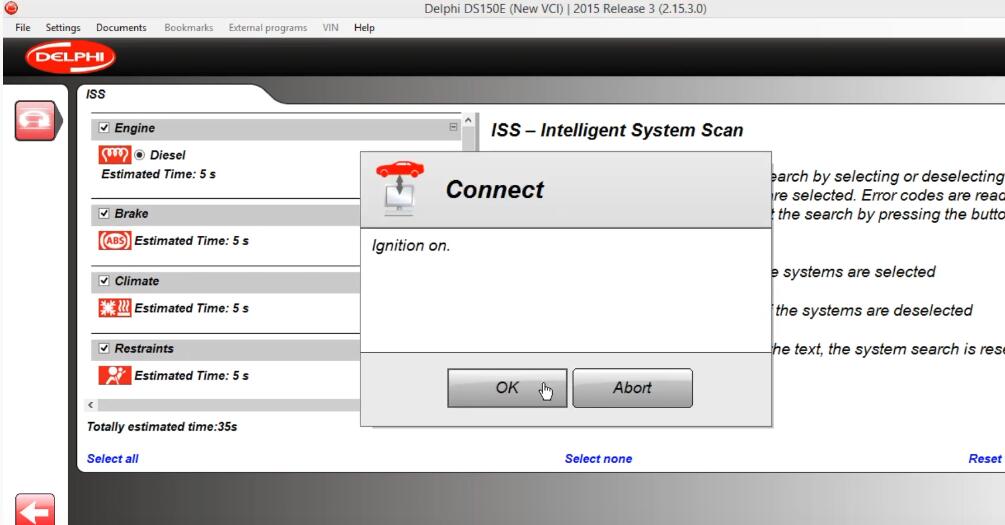Uncheck the Brake system checkbox
The width and height of the screenshot is (1005, 525).
coord(104,214)
